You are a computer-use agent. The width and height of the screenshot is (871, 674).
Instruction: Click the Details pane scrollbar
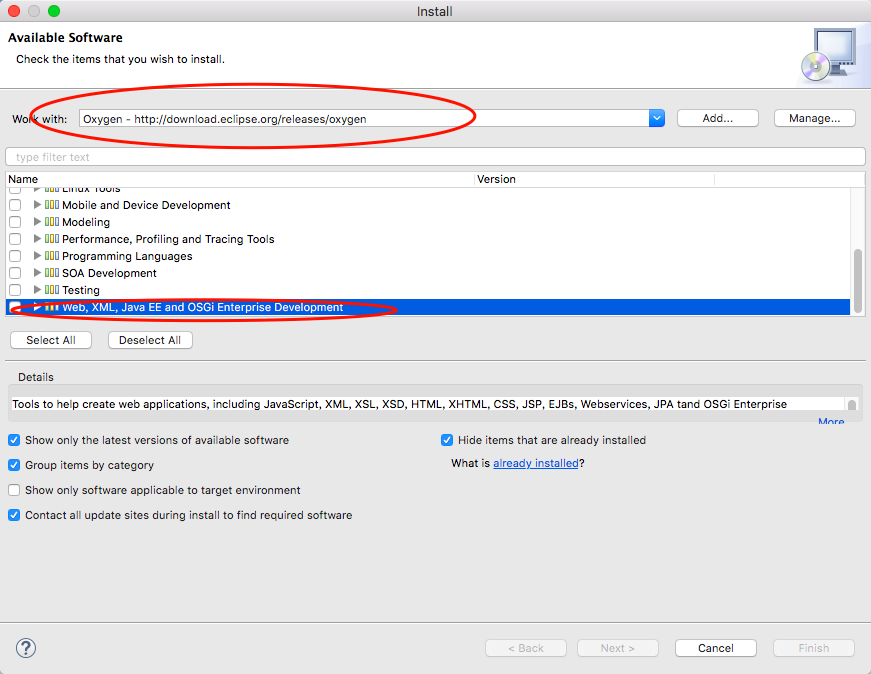point(852,404)
